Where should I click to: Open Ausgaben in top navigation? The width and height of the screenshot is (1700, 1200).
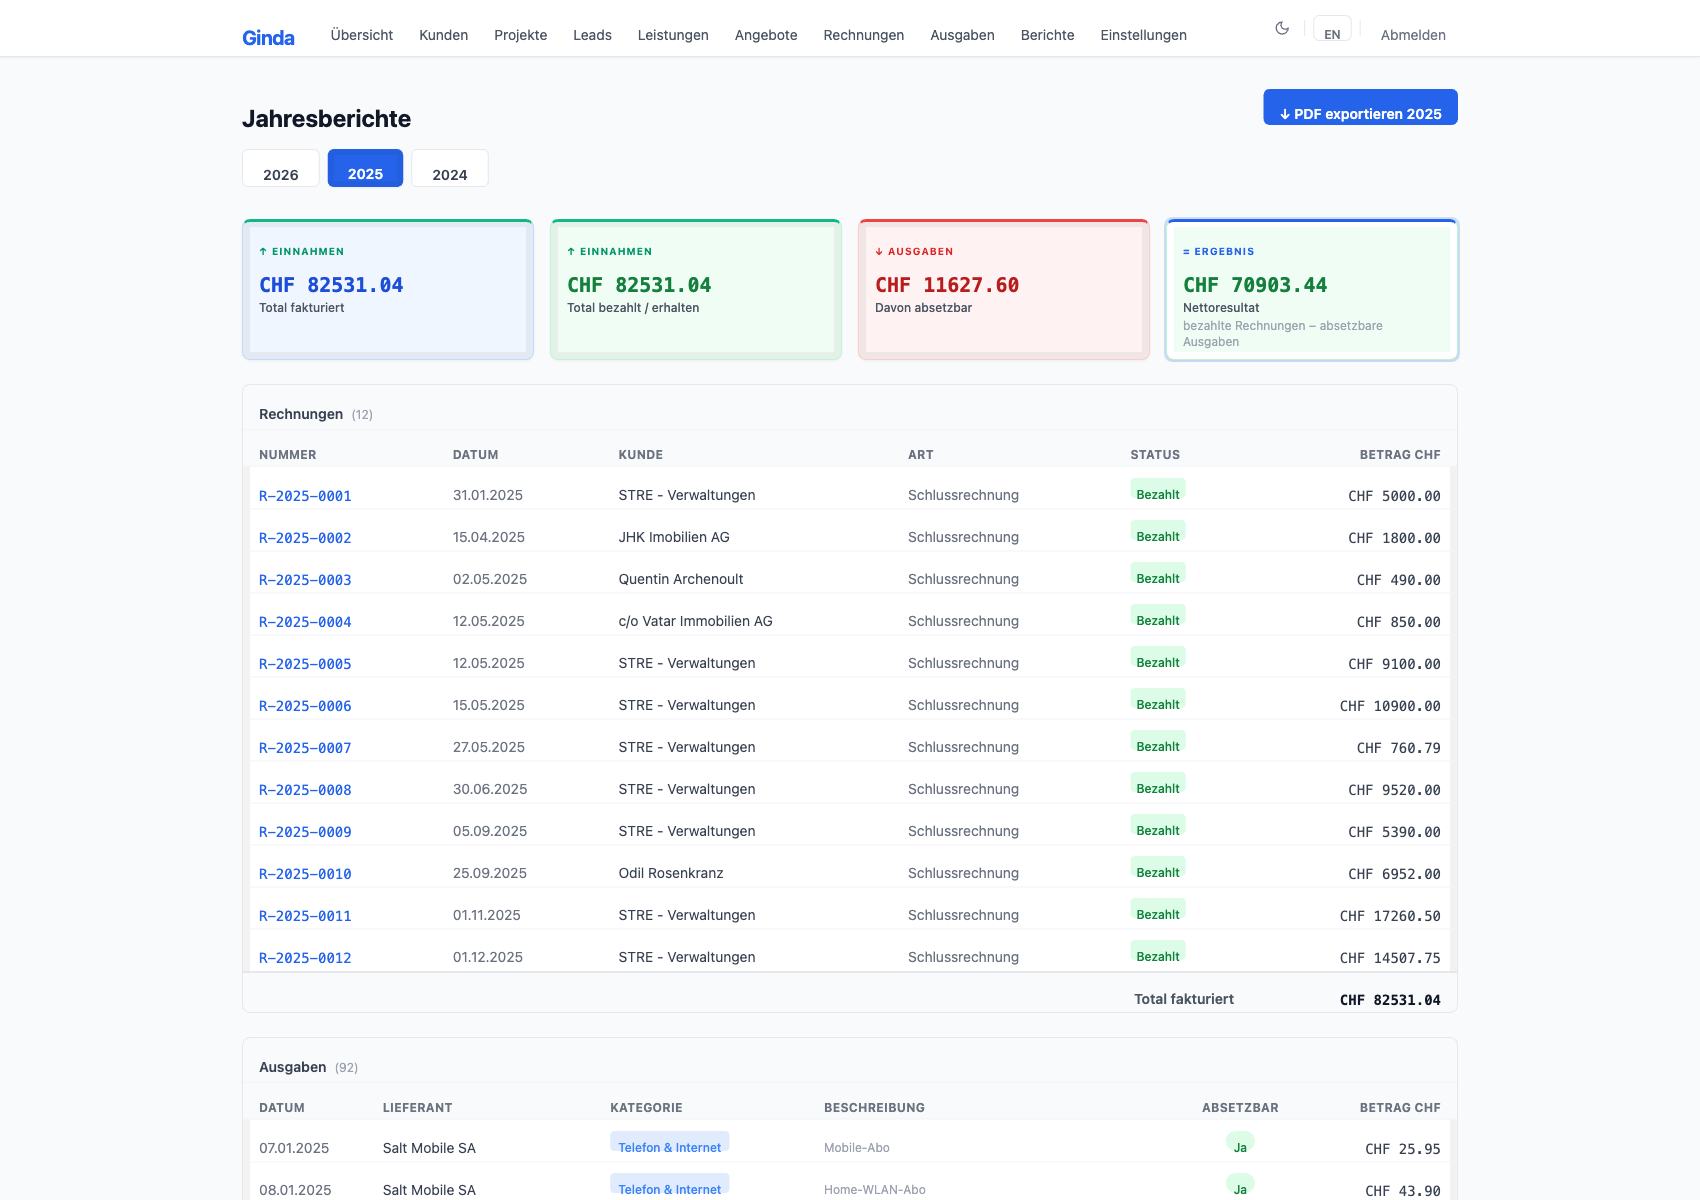[x=962, y=35]
